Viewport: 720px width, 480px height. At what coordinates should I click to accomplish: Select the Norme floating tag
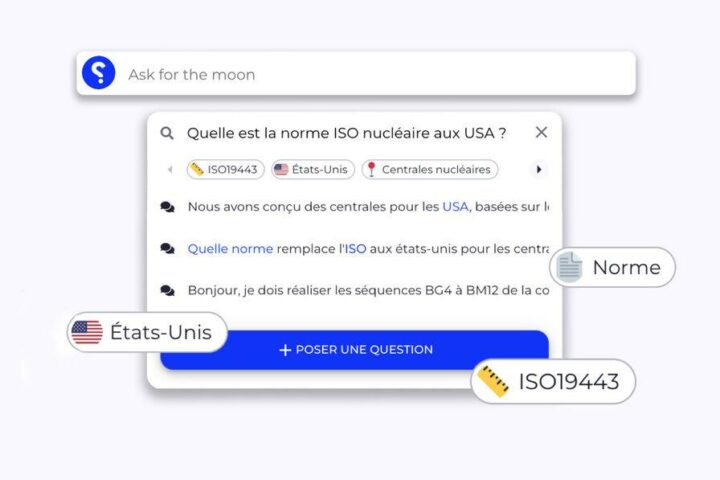613,267
